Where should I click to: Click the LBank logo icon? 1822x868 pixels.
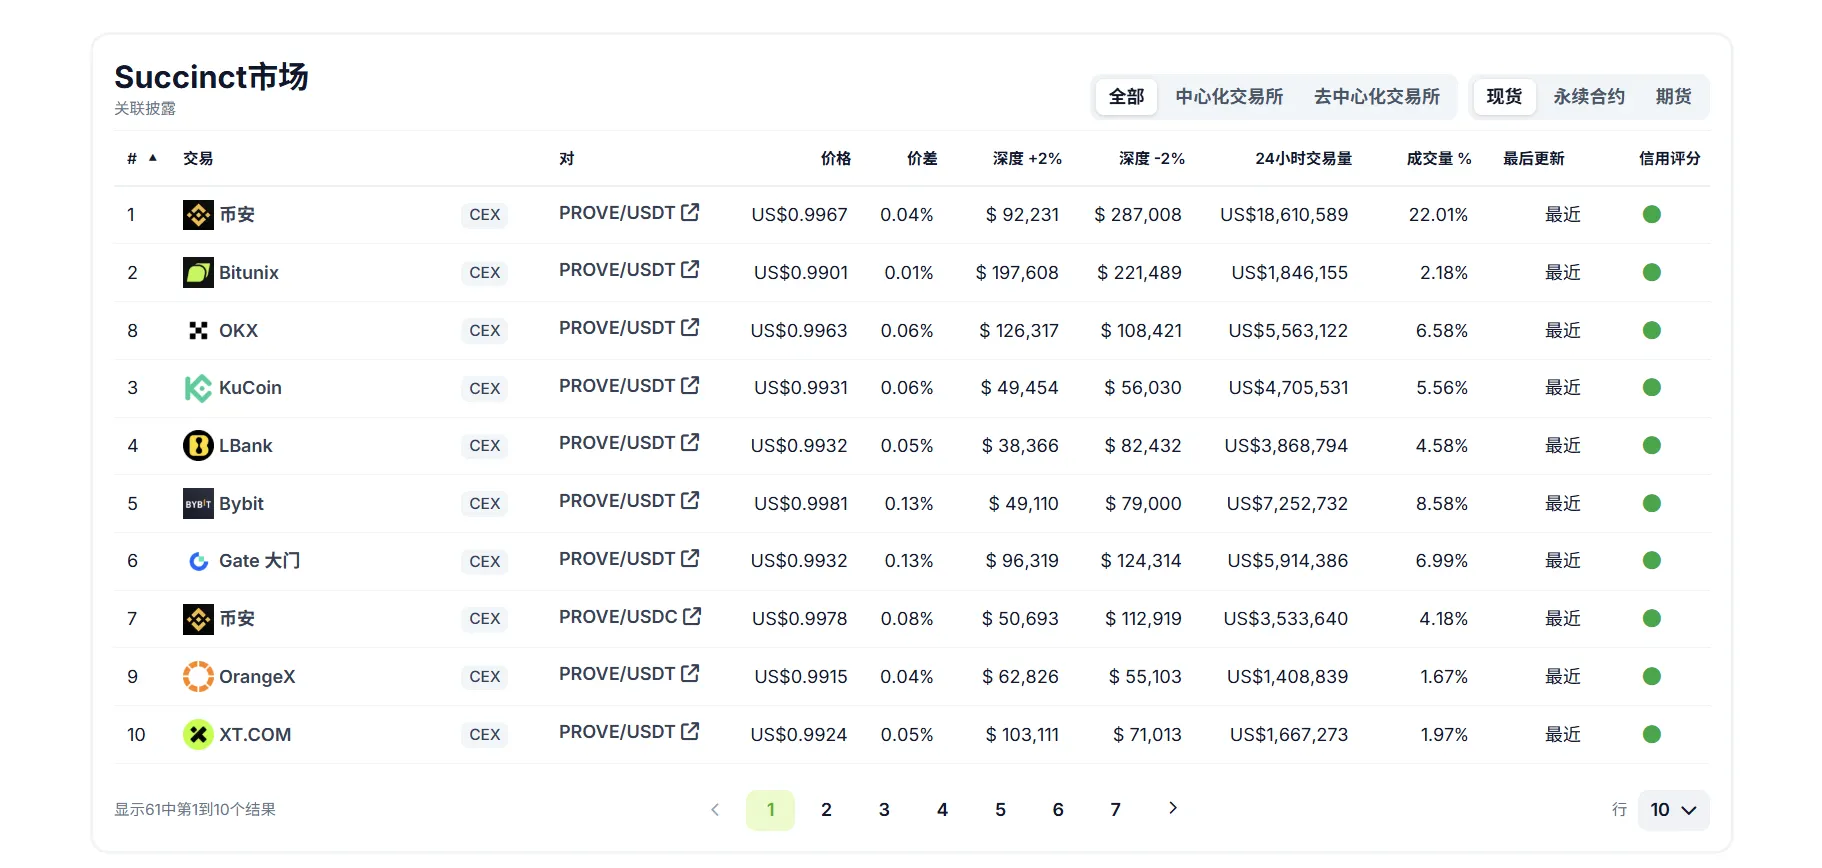tap(198, 446)
